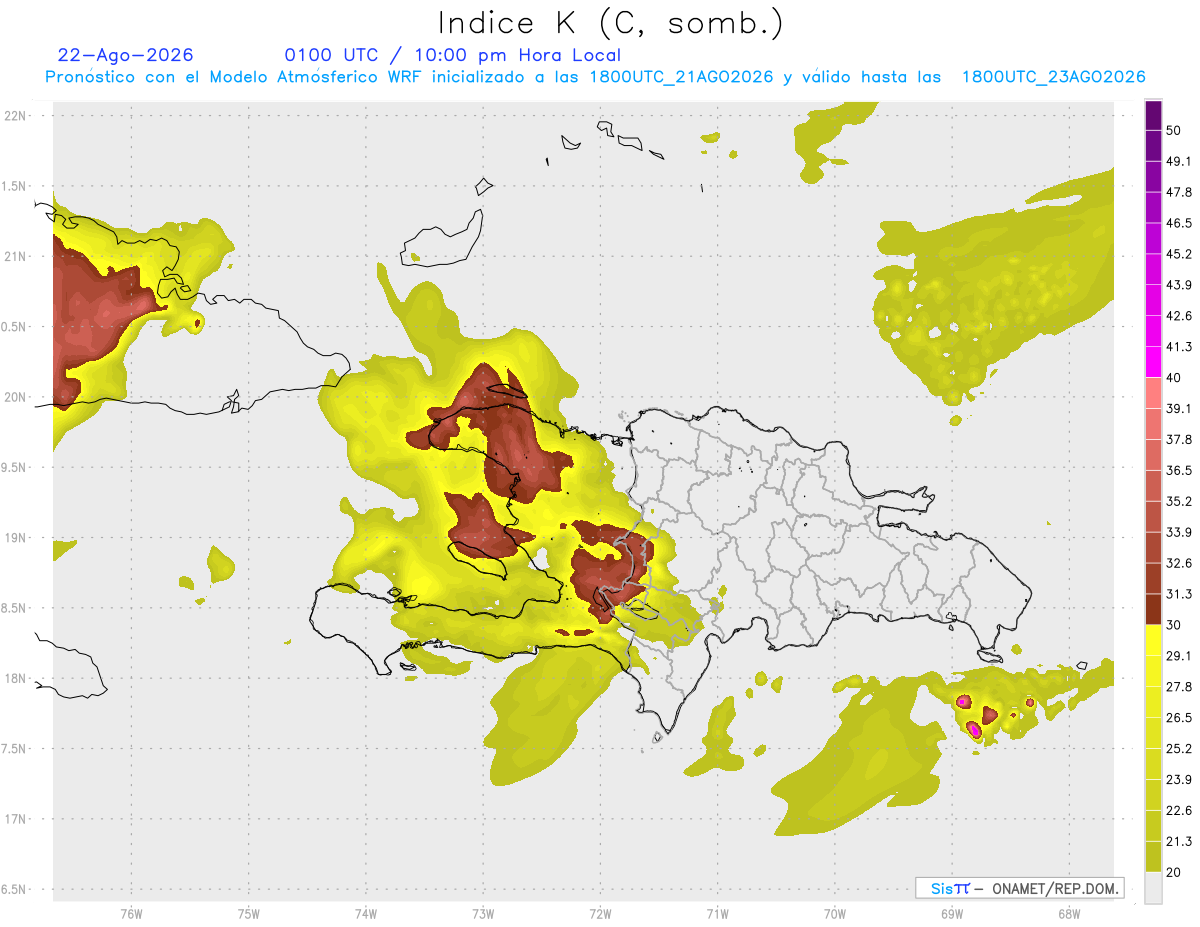1200x927 pixels.
Task: Click the 0100 UTC time text
Action: [x=331, y=55]
